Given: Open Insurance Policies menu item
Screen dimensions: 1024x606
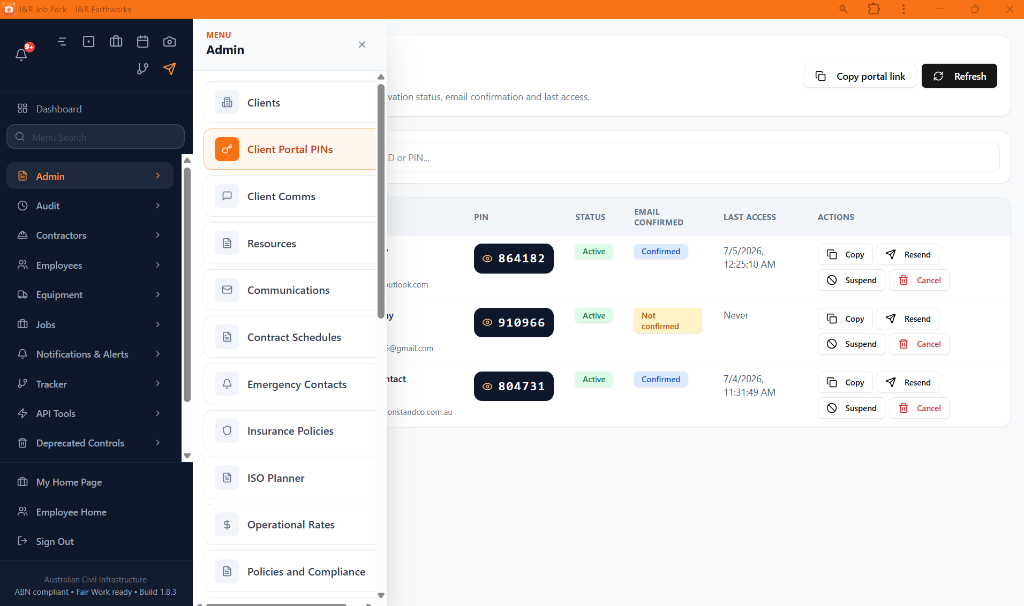Looking at the screenshot, I should tap(290, 431).
